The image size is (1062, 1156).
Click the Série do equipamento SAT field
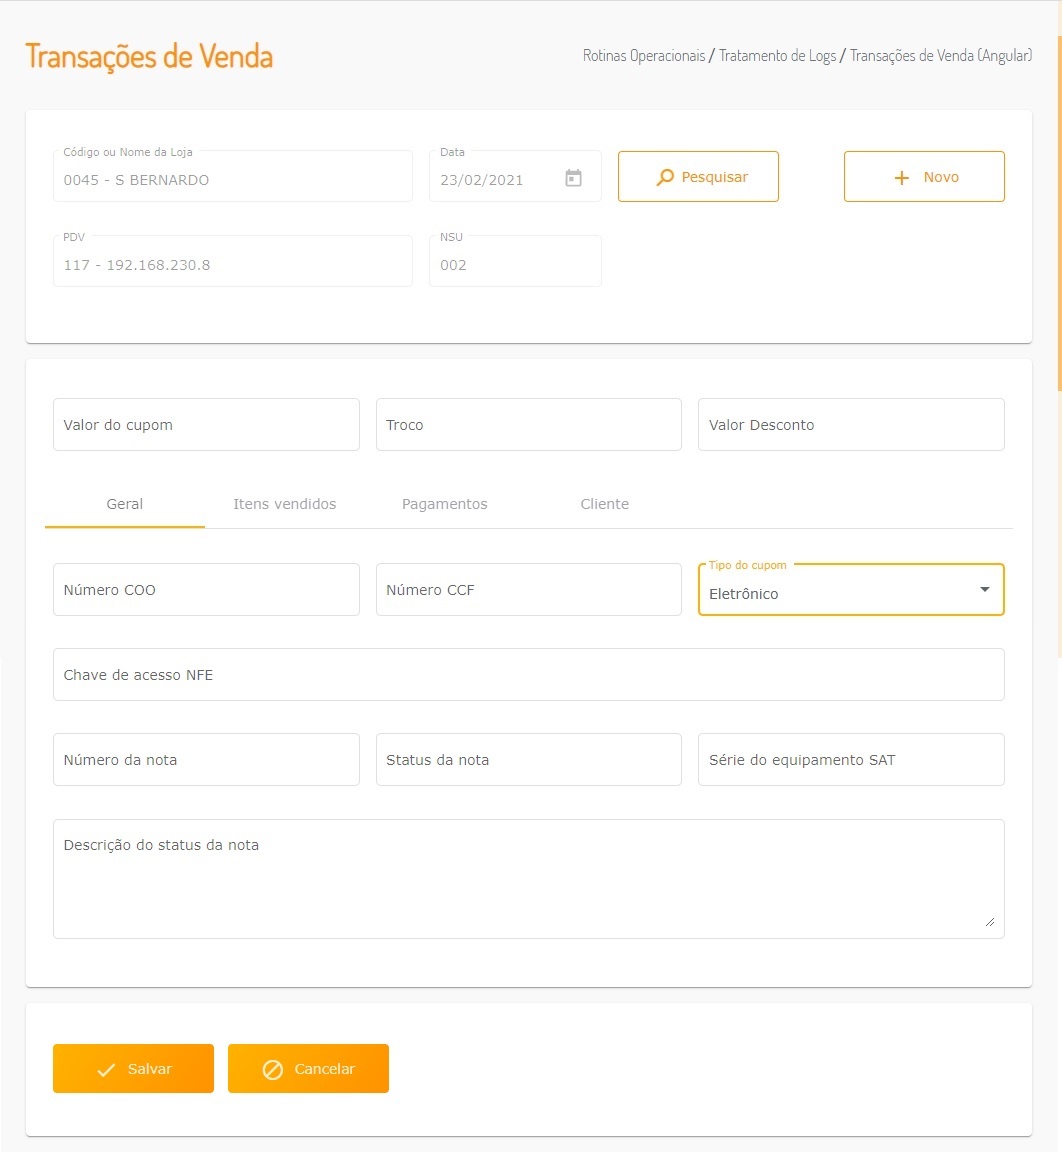click(851, 760)
